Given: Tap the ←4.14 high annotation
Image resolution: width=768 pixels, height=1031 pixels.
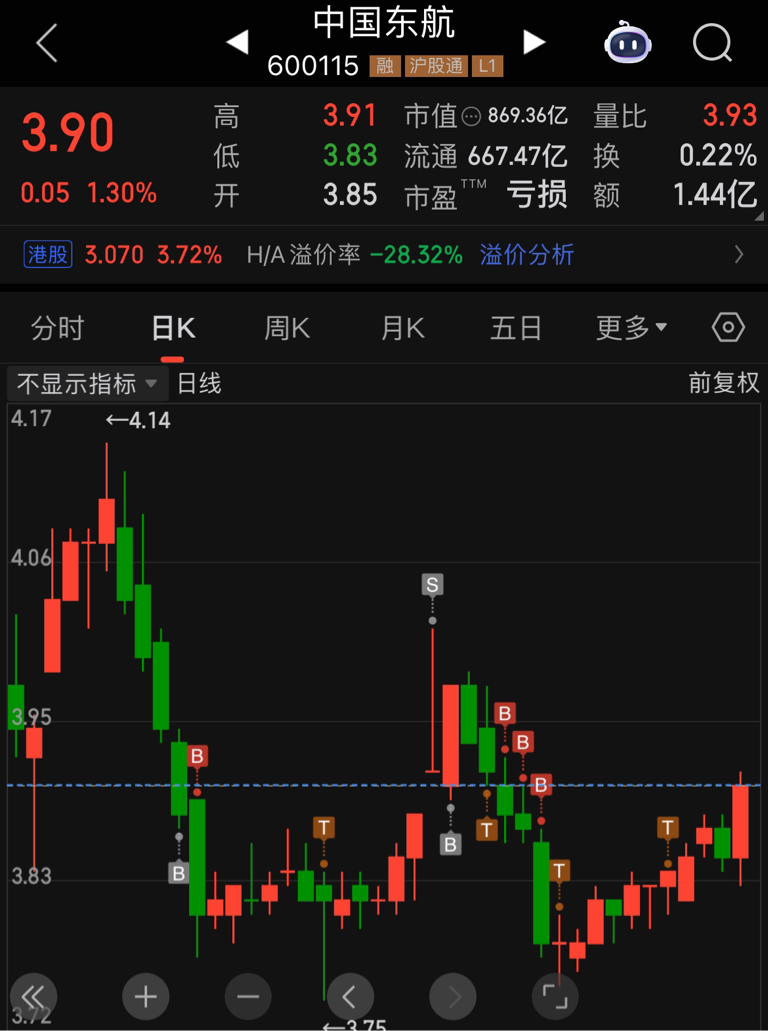Looking at the screenshot, I should (x=138, y=420).
